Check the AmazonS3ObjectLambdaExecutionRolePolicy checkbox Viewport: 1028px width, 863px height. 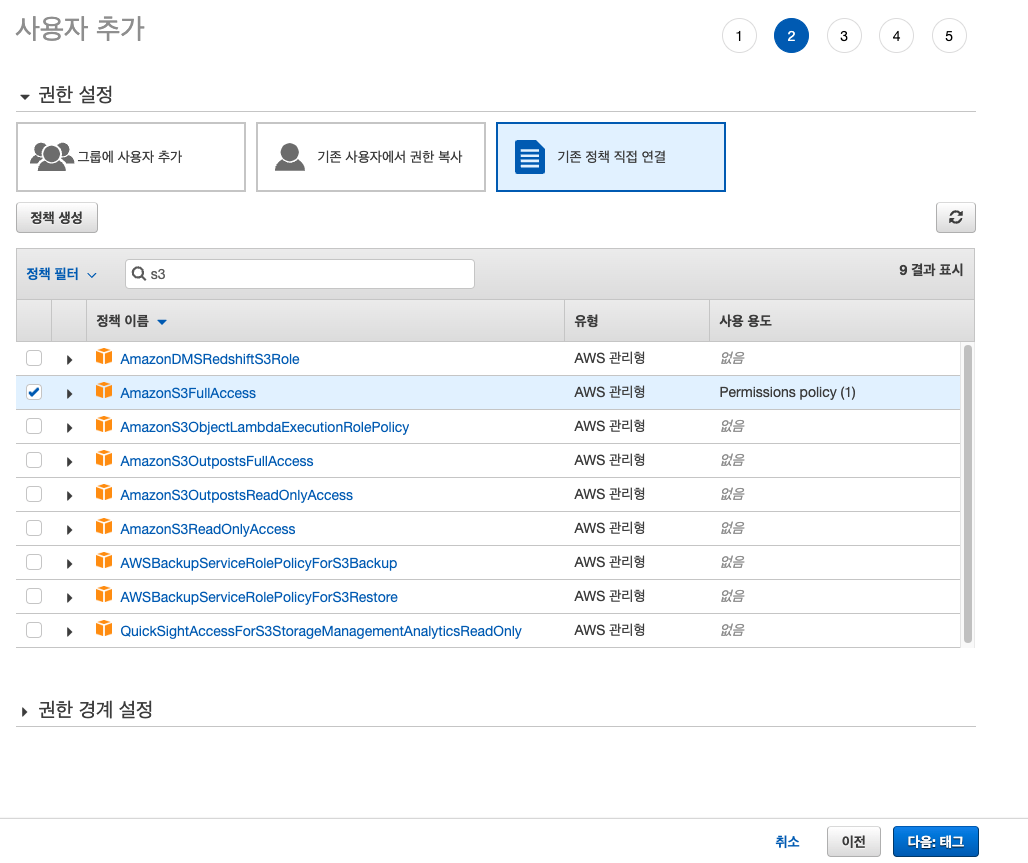pyautogui.click(x=34, y=426)
